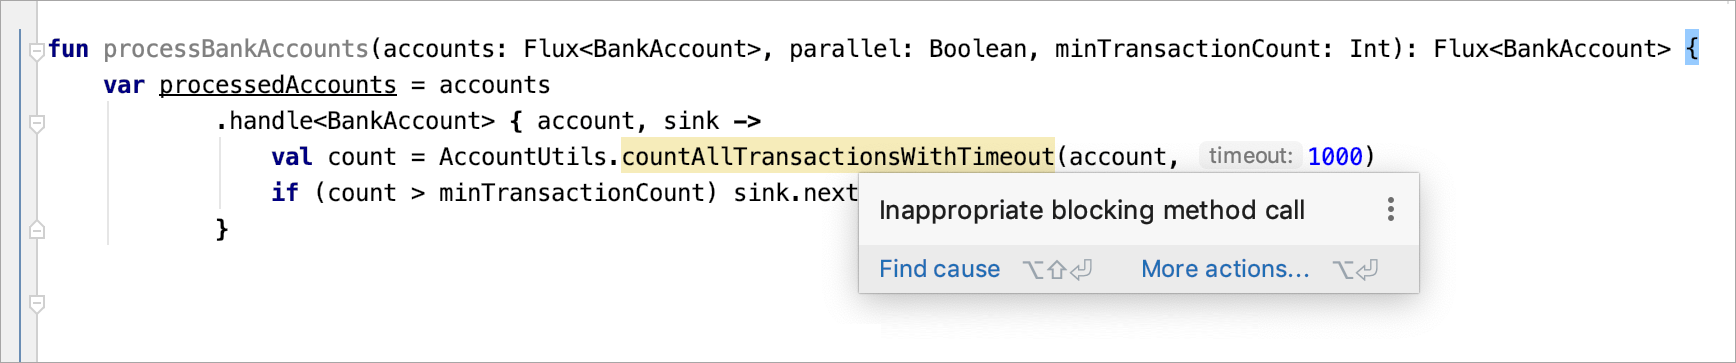Image resolution: width=1736 pixels, height=363 pixels.
Task: Click the bottommost gutter fold marker
Action: click(x=37, y=303)
